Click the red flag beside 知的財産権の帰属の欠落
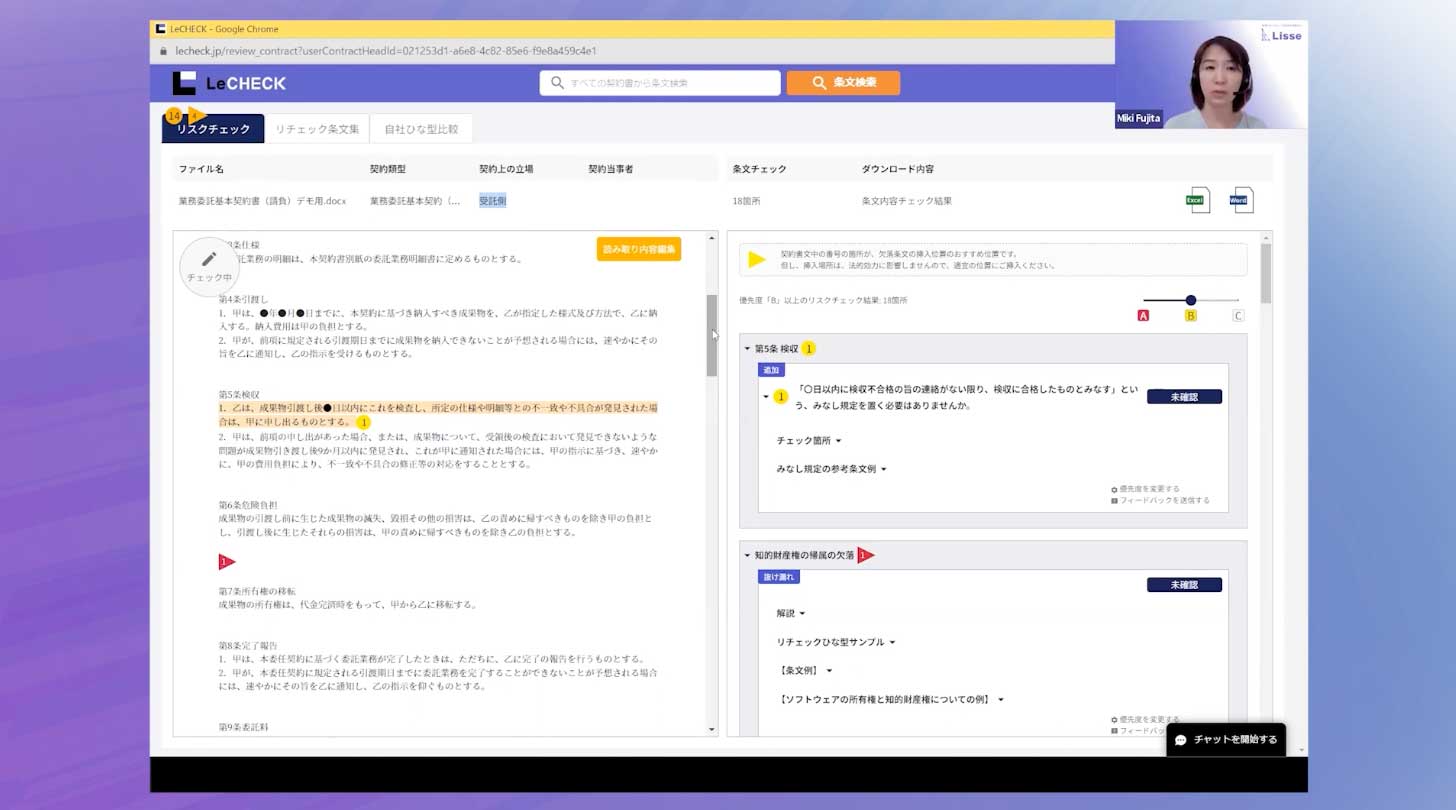Screen dimensions: 1456x810 [x=866, y=555]
